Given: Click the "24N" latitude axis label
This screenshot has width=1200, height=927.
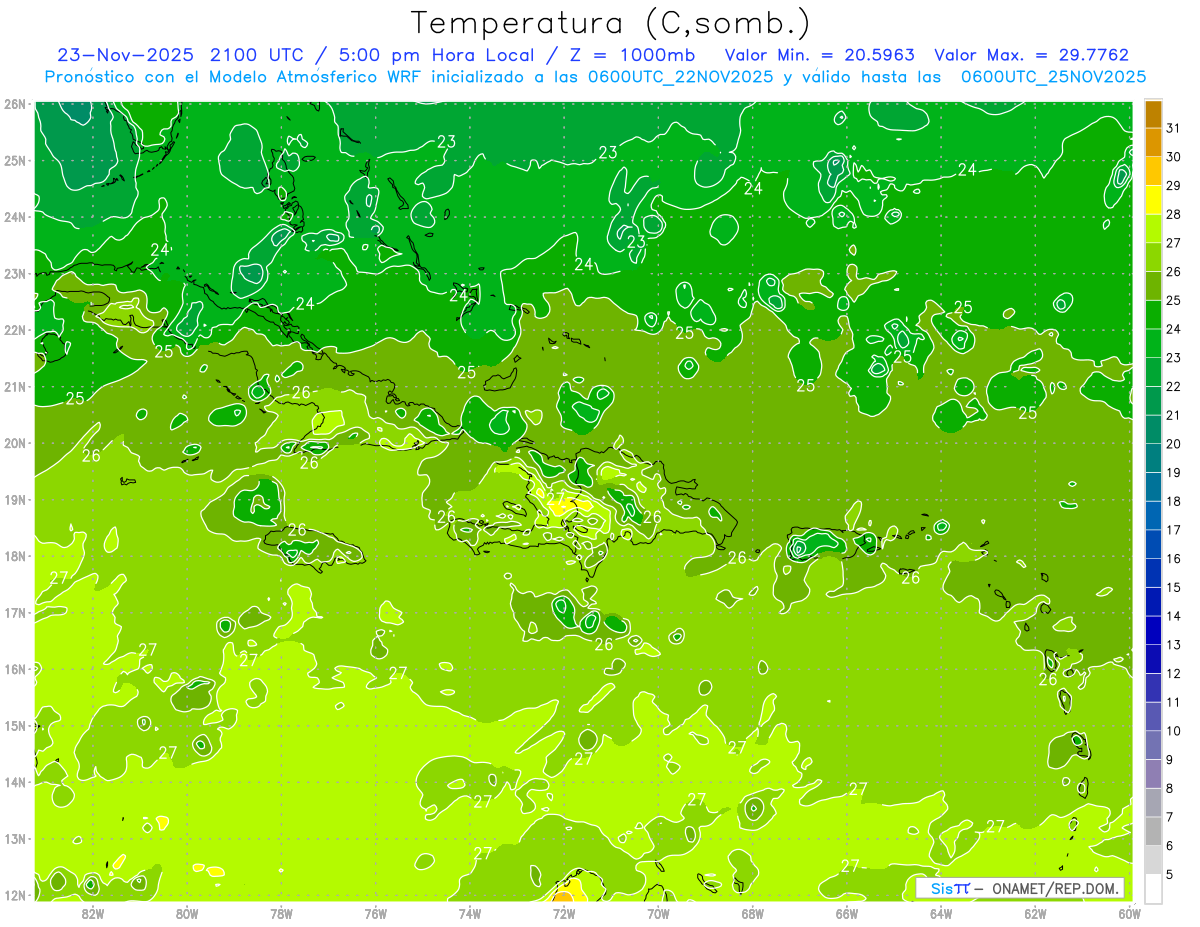Looking at the screenshot, I should 16,217.
